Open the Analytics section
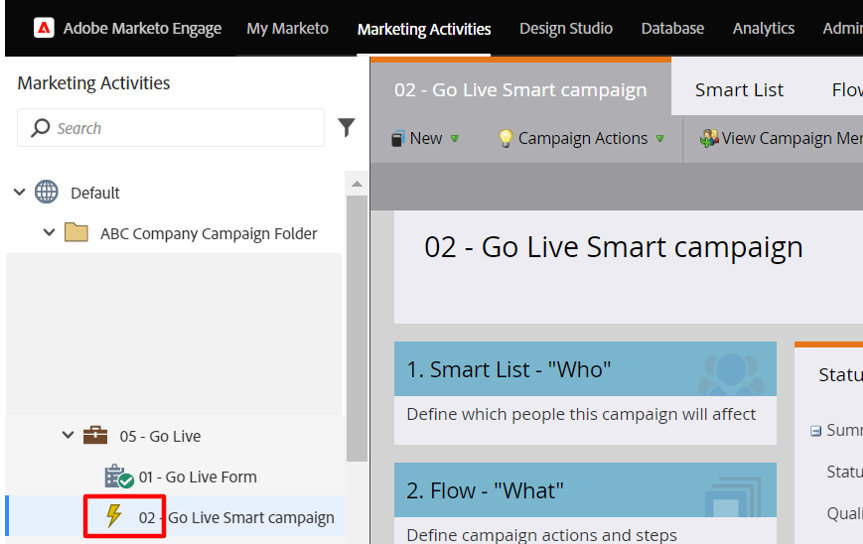The width and height of the screenshot is (863, 544). click(763, 28)
